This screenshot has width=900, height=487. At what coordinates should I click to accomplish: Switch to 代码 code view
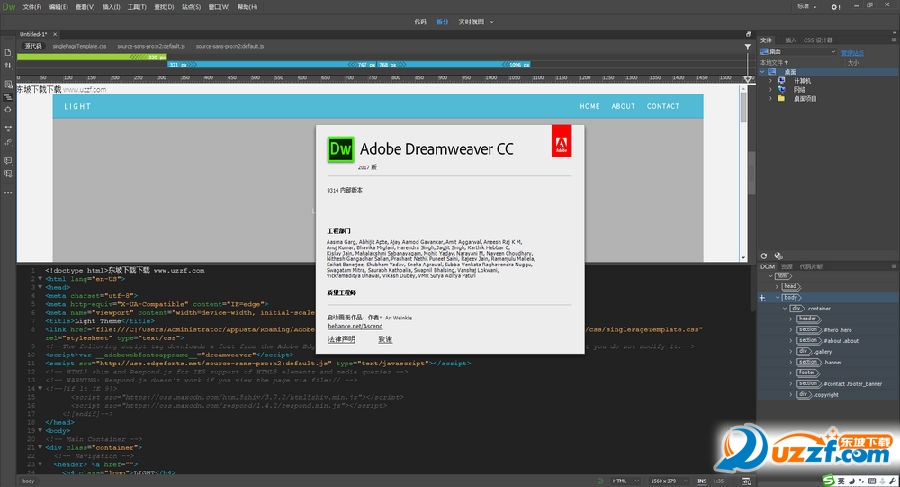[420, 22]
